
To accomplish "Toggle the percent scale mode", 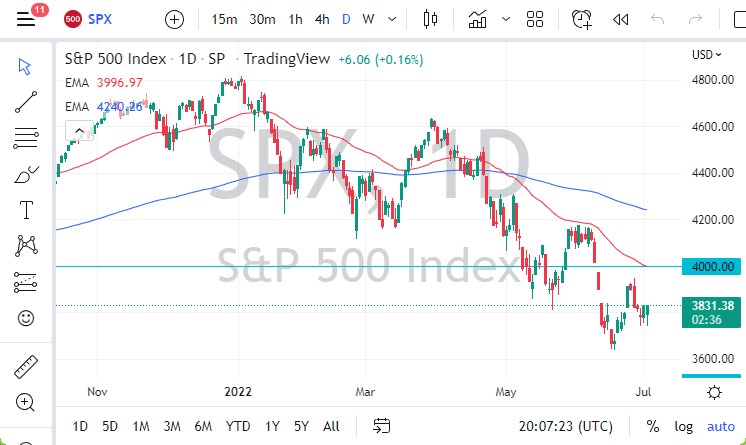I will (x=652, y=426).
